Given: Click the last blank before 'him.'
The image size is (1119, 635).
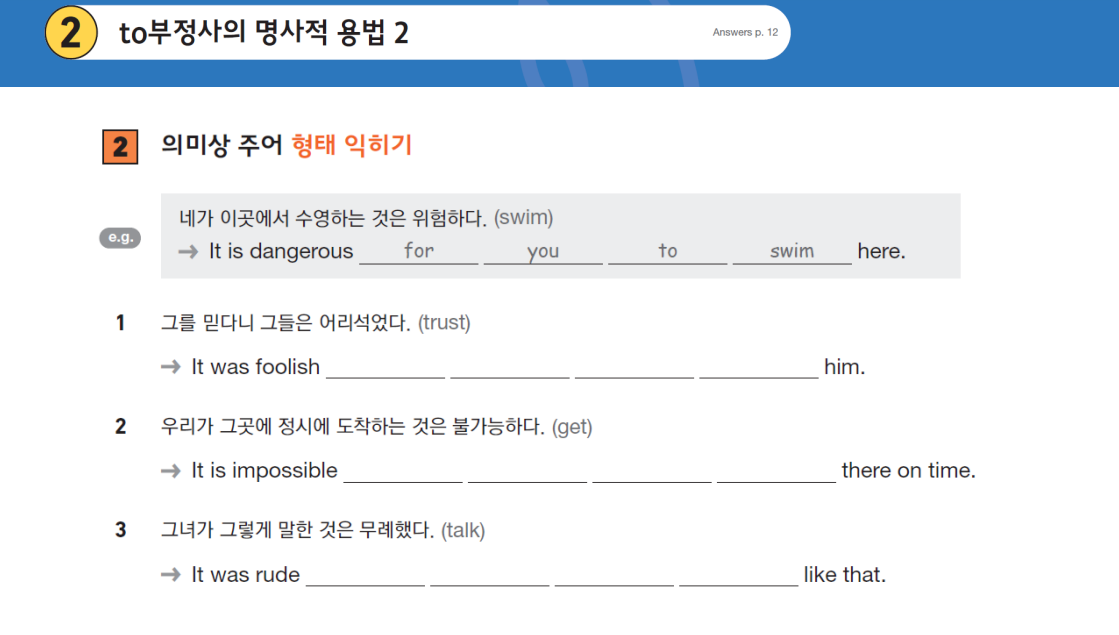Looking at the screenshot, I should pos(759,368).
